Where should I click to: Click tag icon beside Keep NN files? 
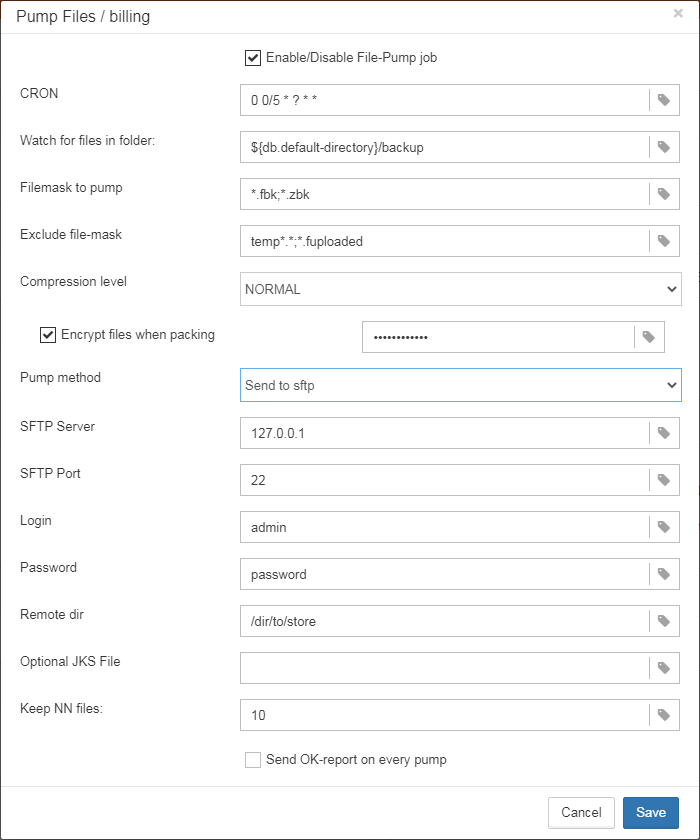(664, 715)
